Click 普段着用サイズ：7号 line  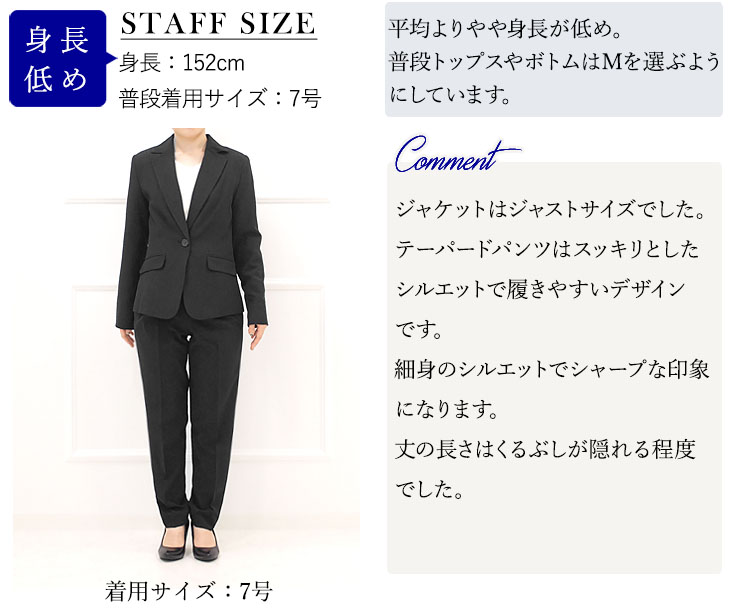point(220,98)
